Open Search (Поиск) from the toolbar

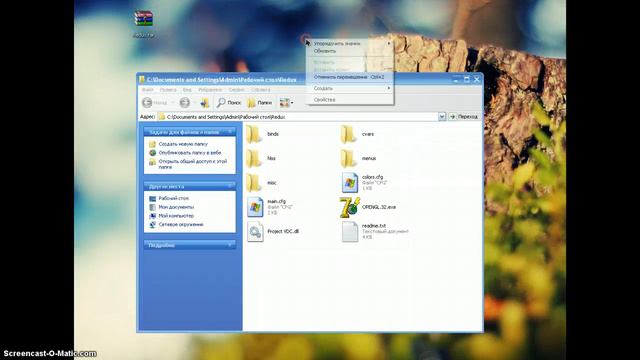(229, 103)
